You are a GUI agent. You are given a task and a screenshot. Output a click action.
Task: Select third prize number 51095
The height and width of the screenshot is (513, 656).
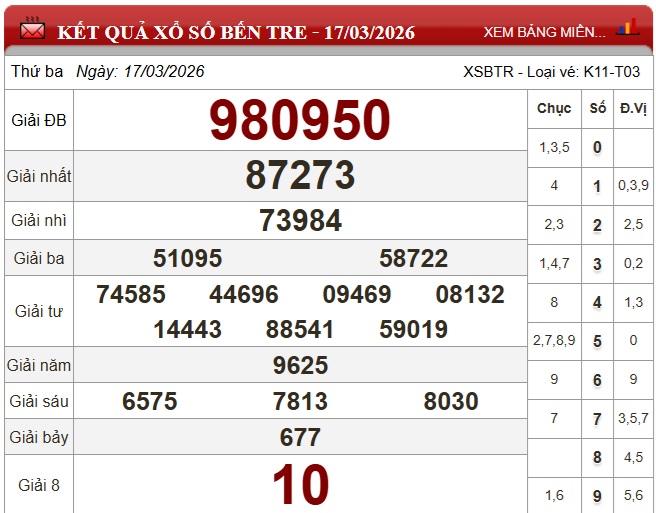point(187,259)
